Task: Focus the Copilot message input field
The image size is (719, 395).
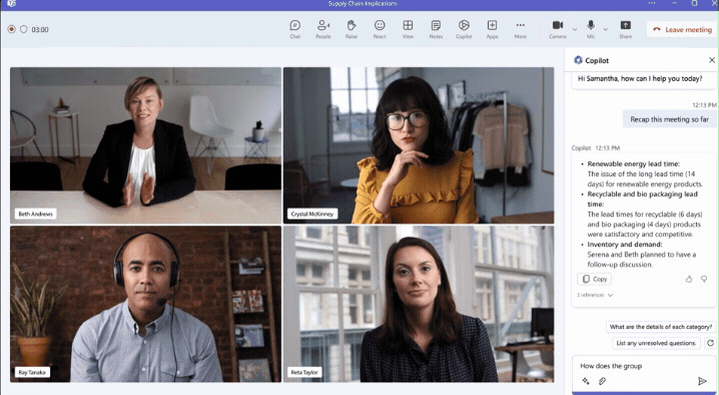Action: click(644, 366)
